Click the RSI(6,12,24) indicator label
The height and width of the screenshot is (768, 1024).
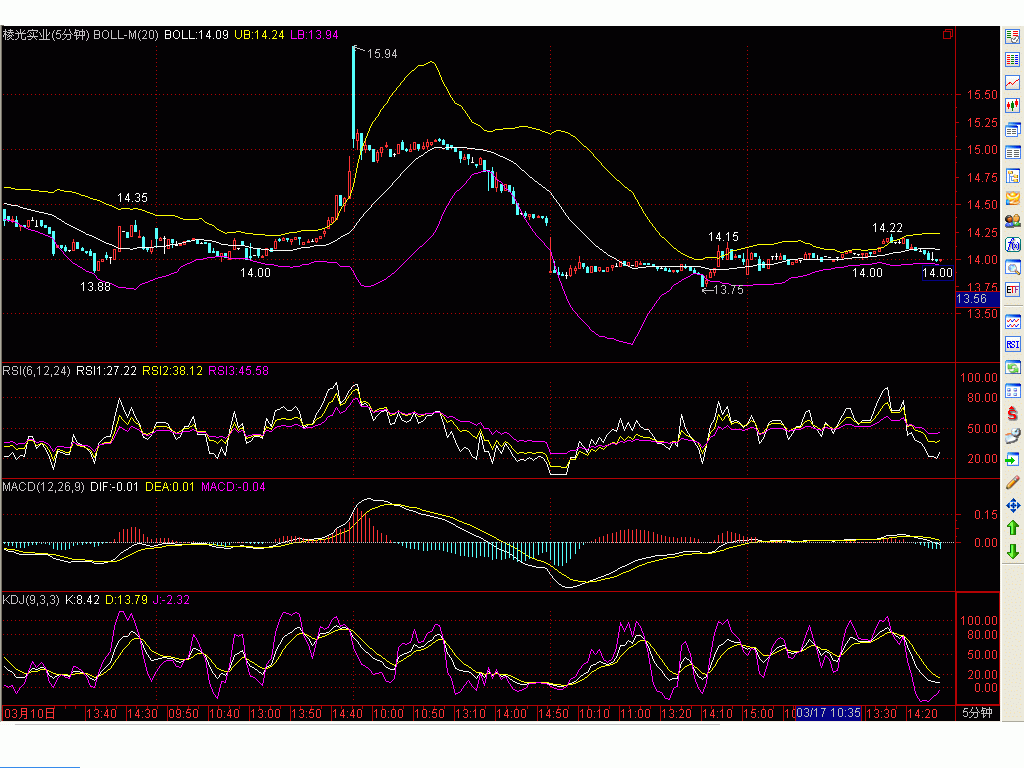[36, 371]
